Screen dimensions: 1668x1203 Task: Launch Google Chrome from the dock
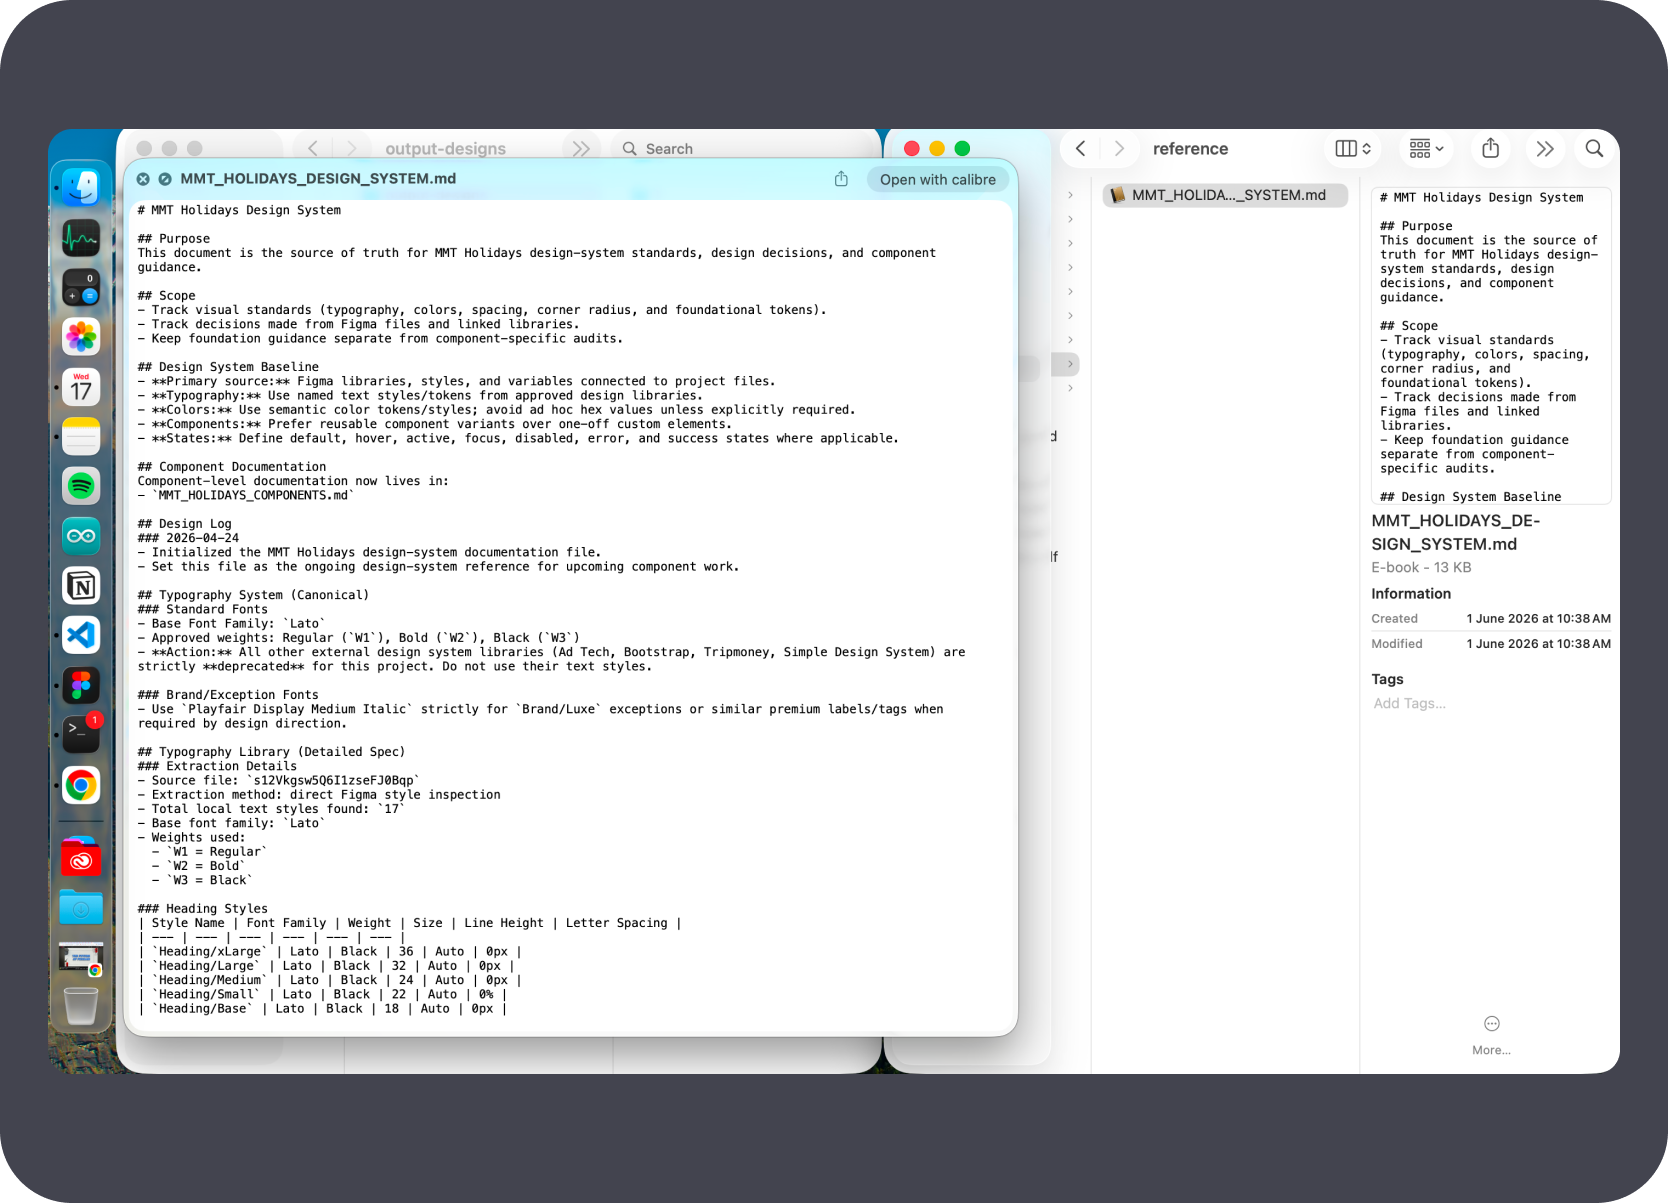81,785
